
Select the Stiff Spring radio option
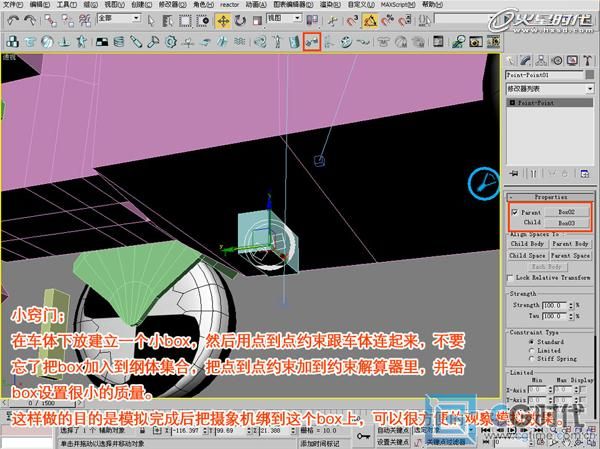[531, 359]
